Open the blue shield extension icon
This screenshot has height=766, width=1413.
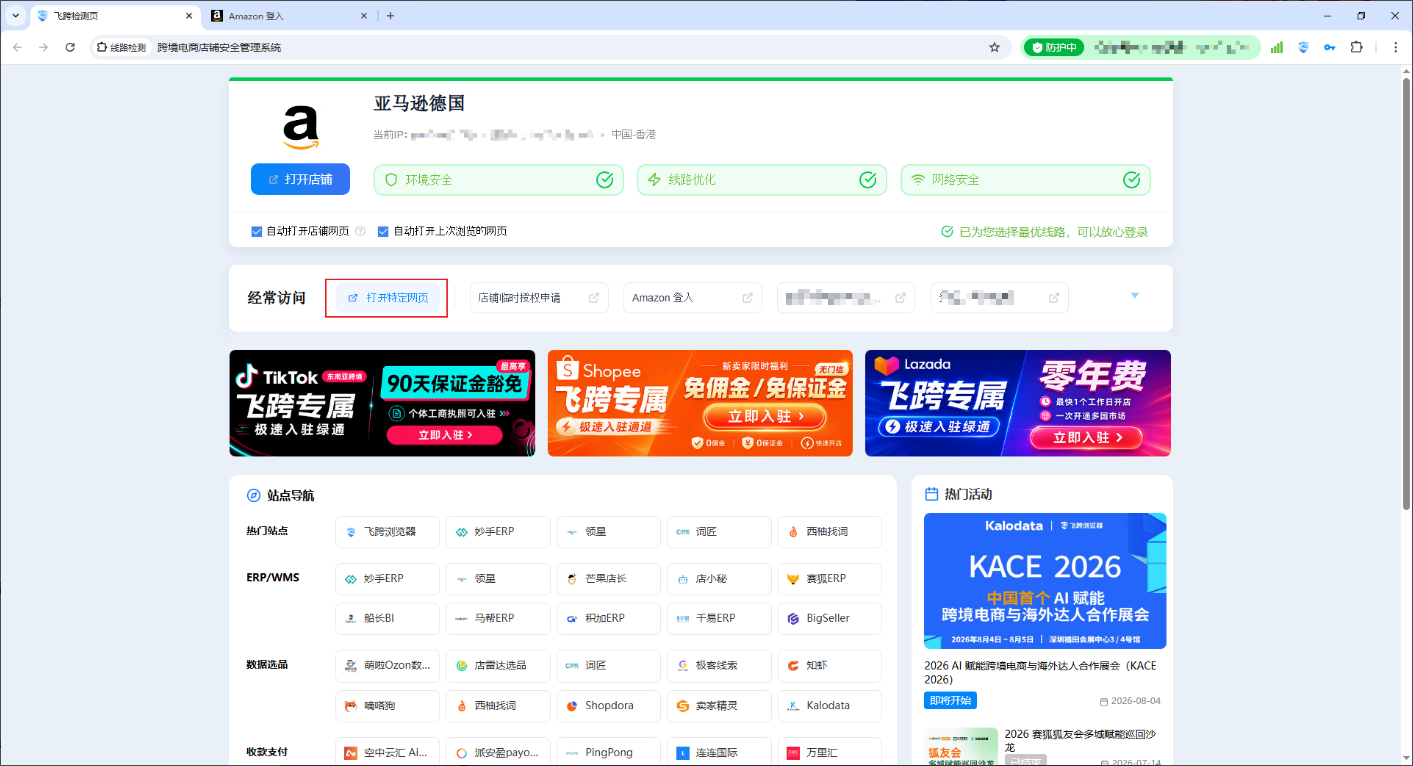pos(1304,47)
